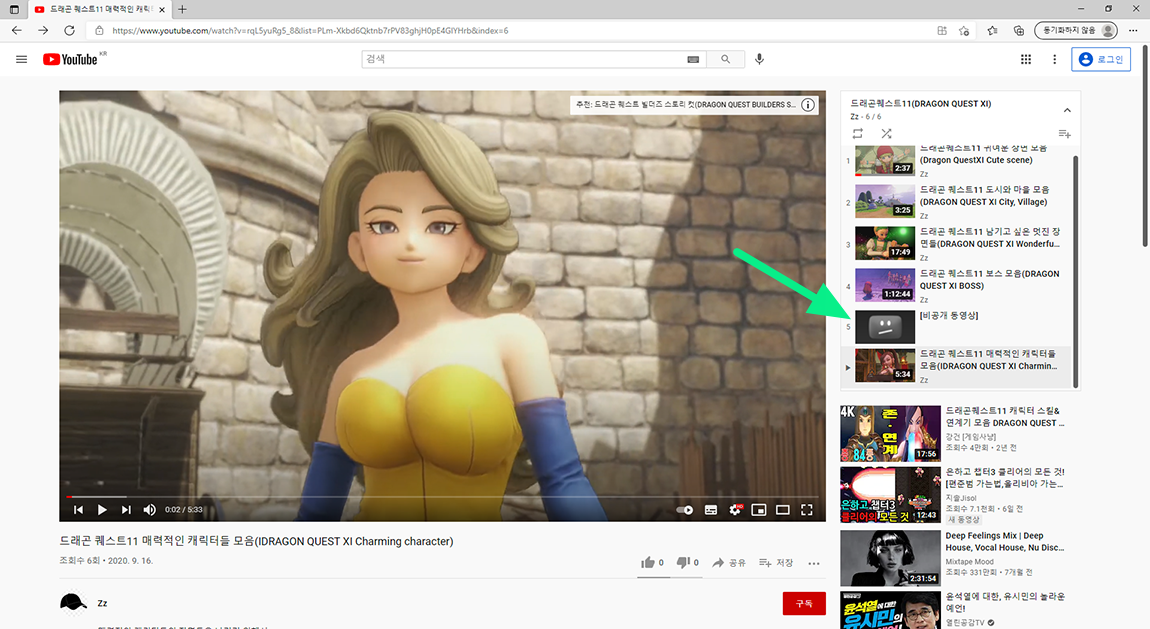Click the magnifier search button
Image resolution: width=1150 pixels, height=629 pixels.
(725, 59)
